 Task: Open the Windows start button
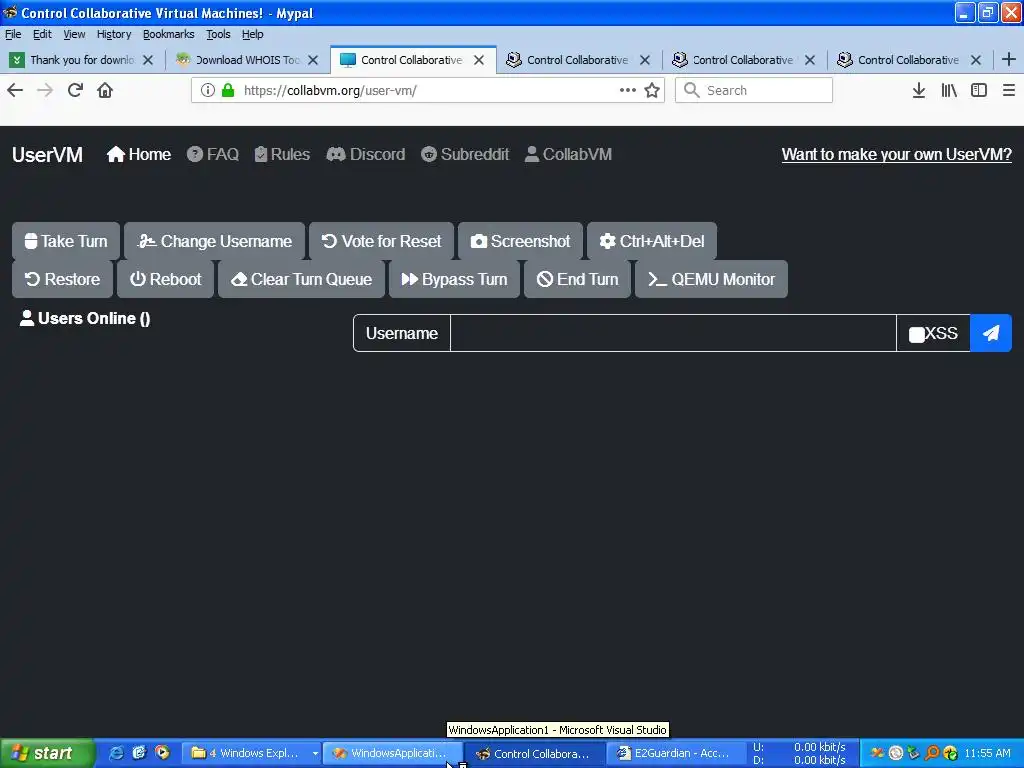[47, 753]
